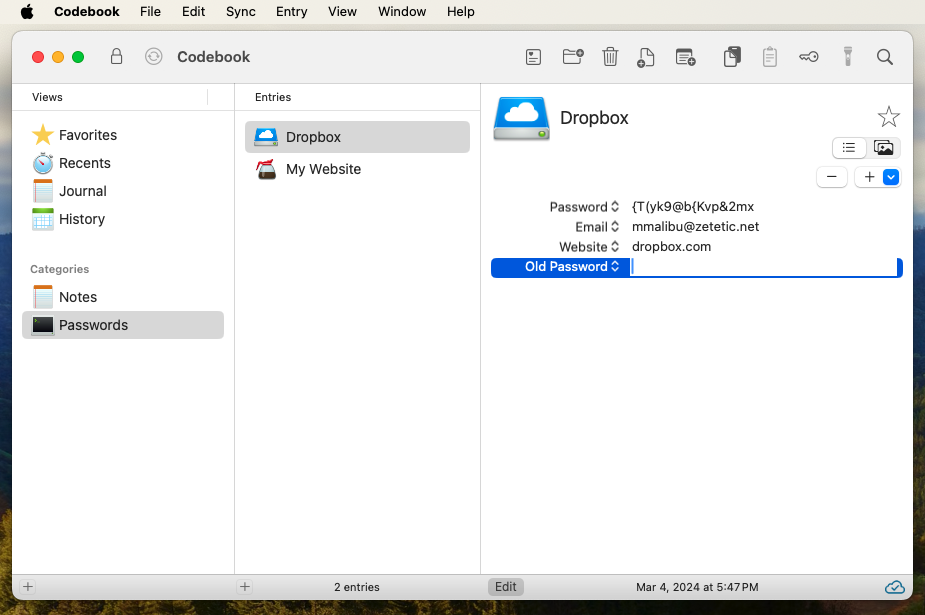
Task: Click the modified date Mar 4, 2024
Action: point(697,587)
